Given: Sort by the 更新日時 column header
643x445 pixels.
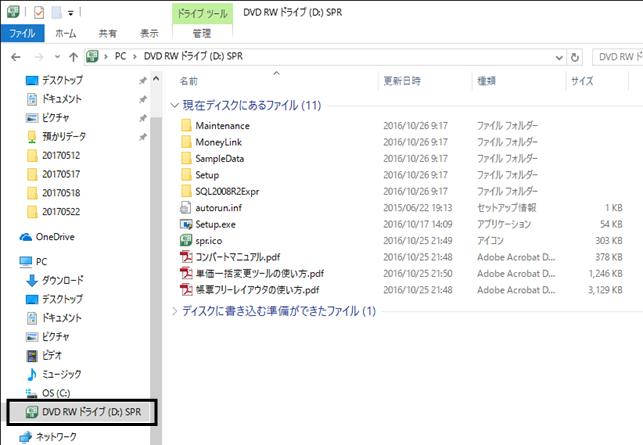Looking at the screenshot, I should [402, 81].
